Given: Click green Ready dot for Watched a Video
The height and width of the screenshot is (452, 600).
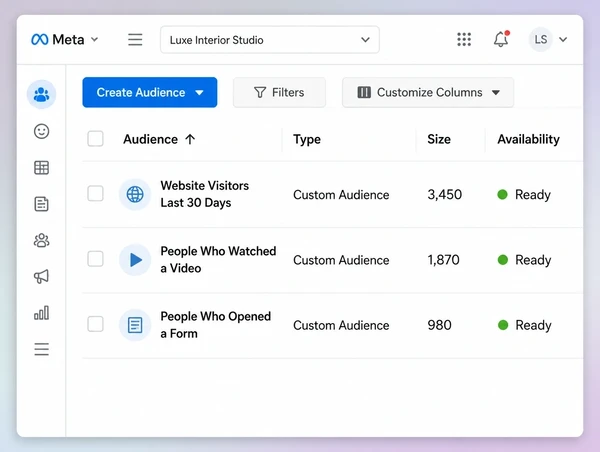Looking at the screenshot, I should 502,260.
